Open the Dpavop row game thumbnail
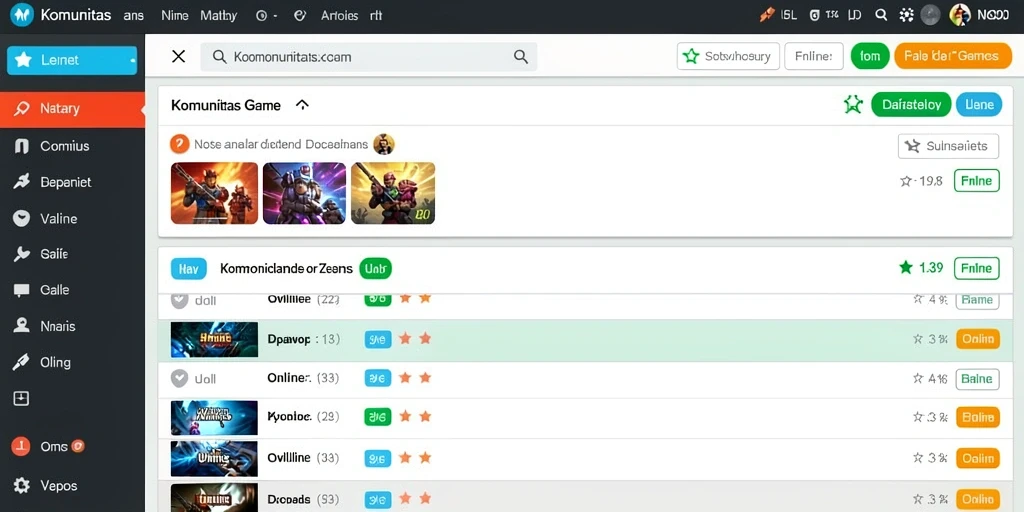Viewport: 1024px width, 512px height. [x=214, y=340]
